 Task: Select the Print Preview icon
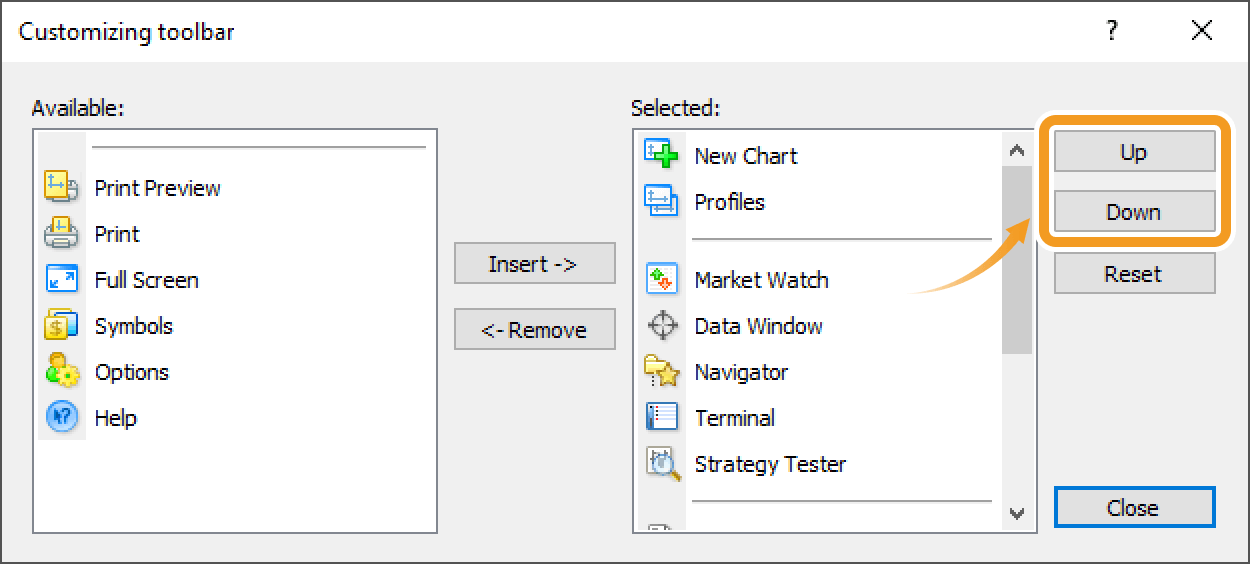pos(62,187)
